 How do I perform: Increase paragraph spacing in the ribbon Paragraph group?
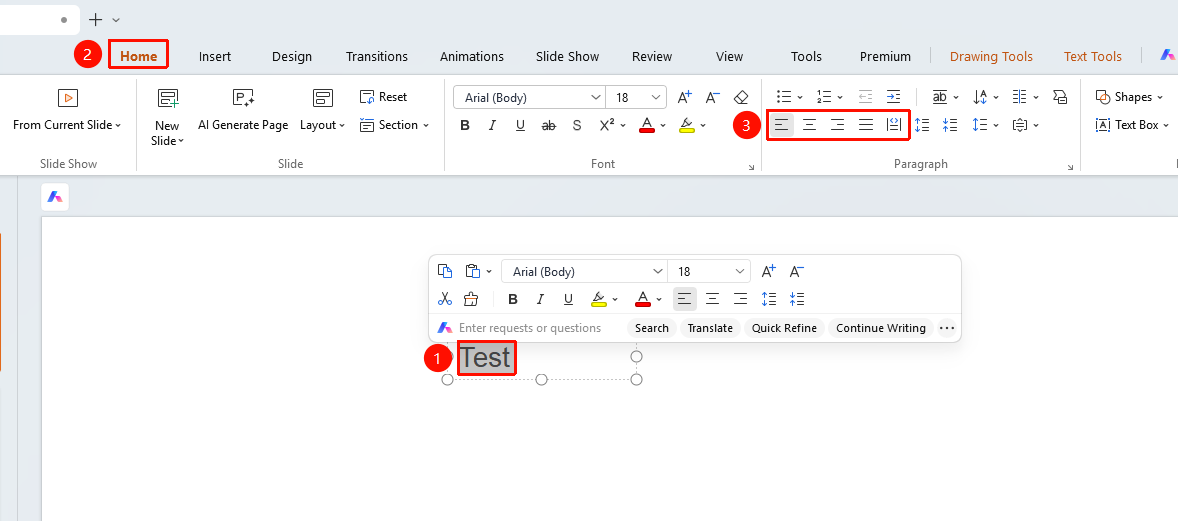point(922,125)
